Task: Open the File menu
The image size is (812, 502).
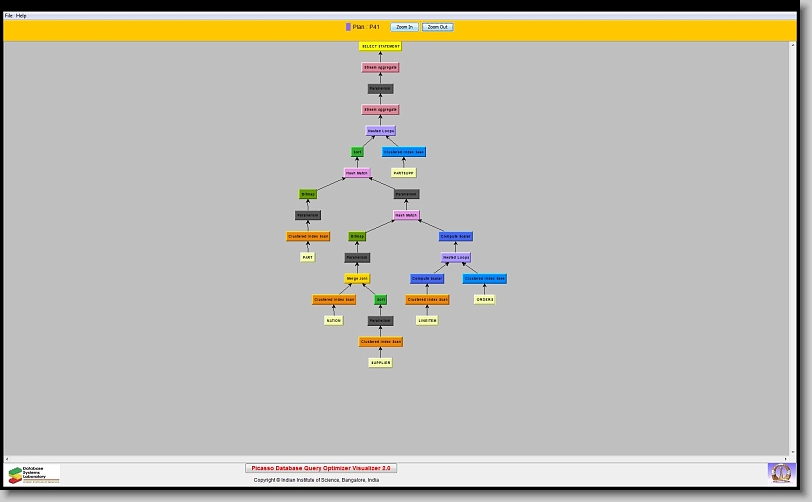Action: [9, 16]
